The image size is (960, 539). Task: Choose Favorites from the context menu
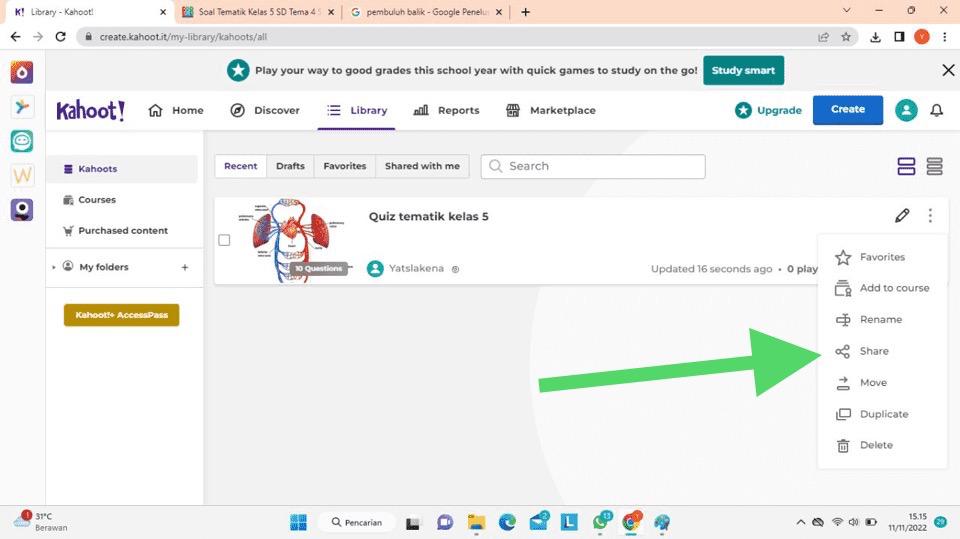(x=882, y=257)
